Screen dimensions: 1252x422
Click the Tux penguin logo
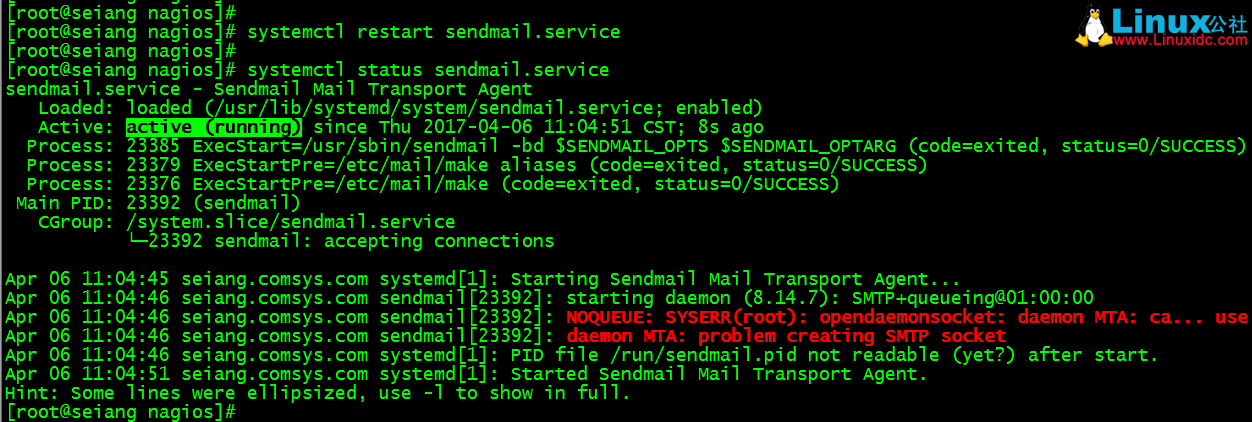pos(1093,26)
